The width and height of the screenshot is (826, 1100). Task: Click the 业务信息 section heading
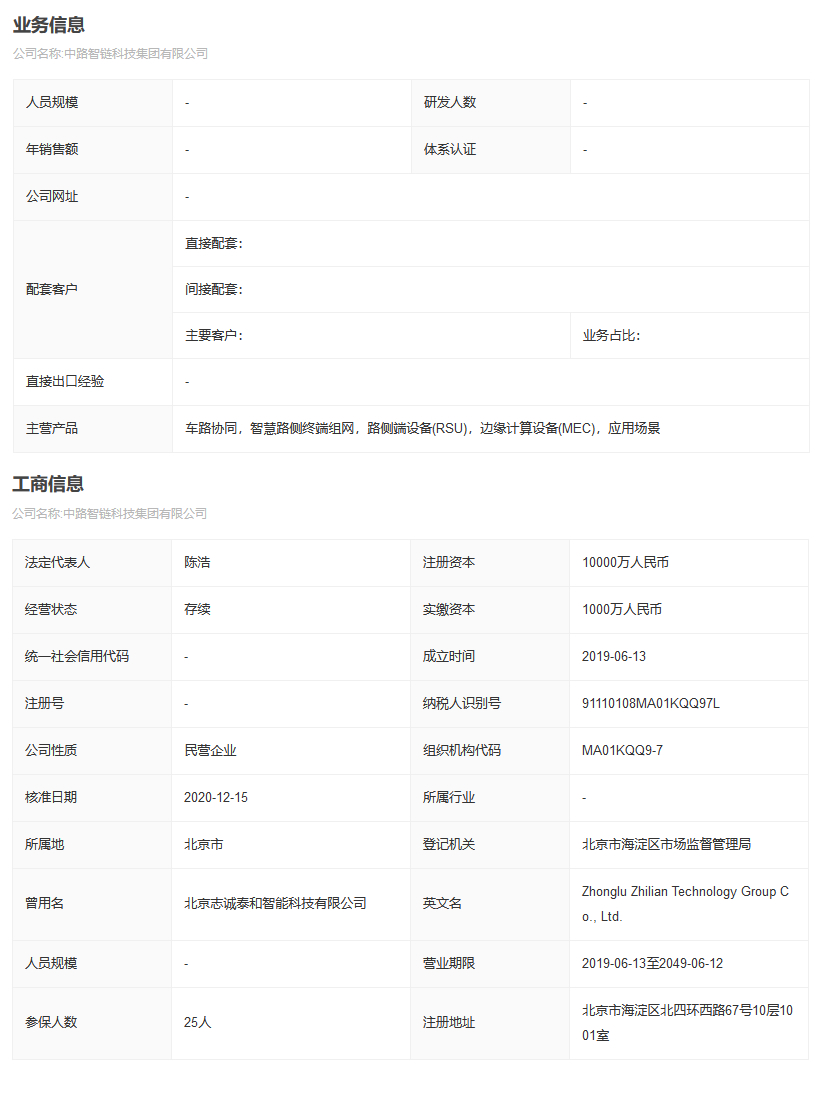[48, 25]
